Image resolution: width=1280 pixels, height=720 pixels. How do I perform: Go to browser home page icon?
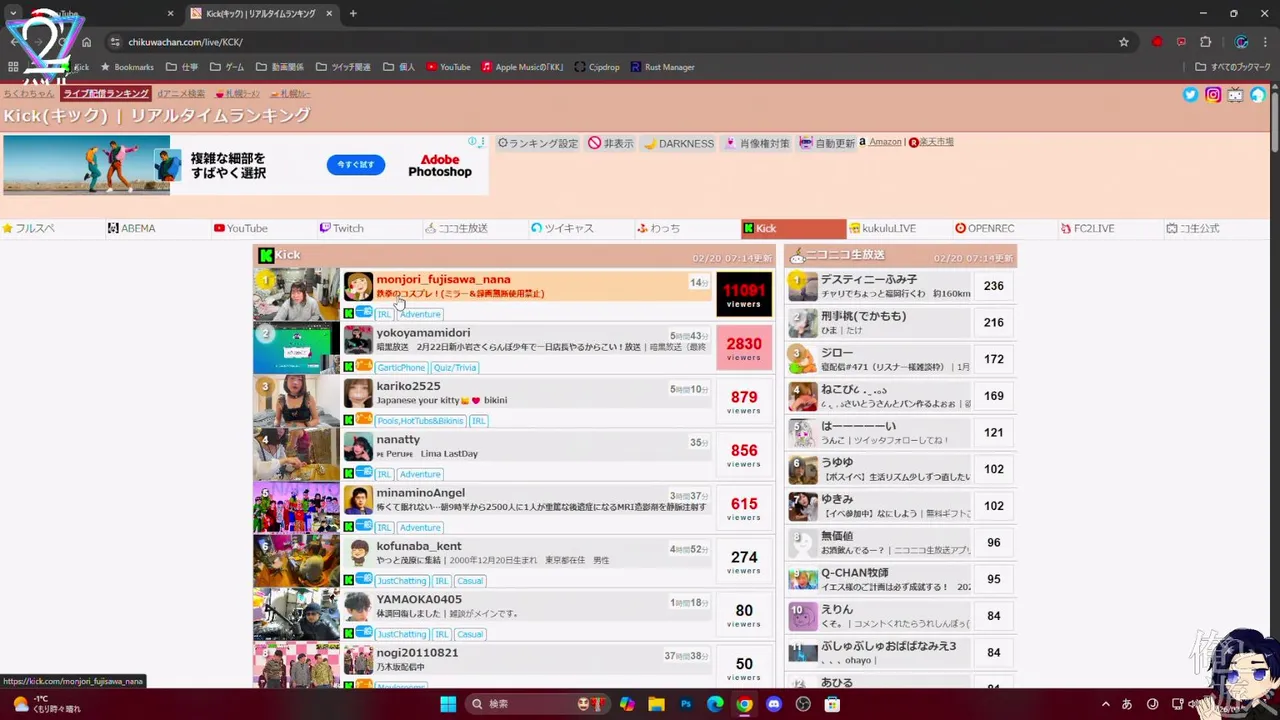[x=86, y=42]
